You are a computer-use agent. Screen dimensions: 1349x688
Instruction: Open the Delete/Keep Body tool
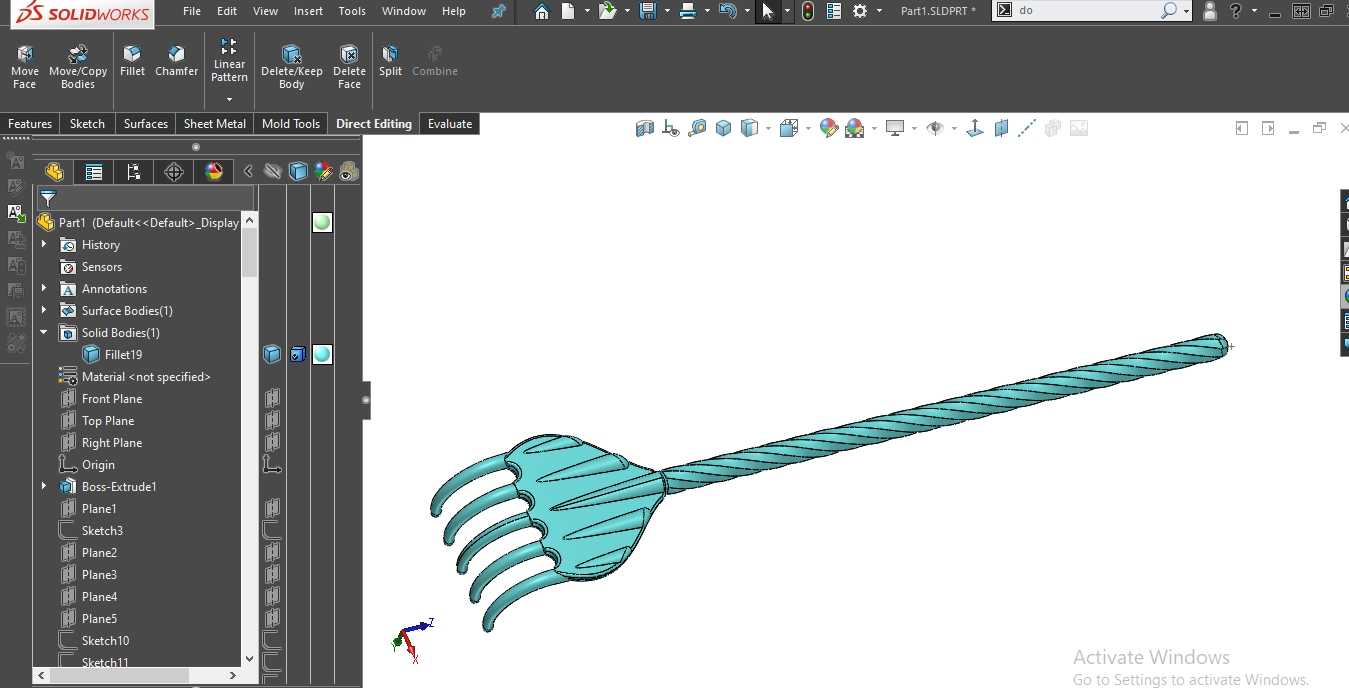pos(292,67)
